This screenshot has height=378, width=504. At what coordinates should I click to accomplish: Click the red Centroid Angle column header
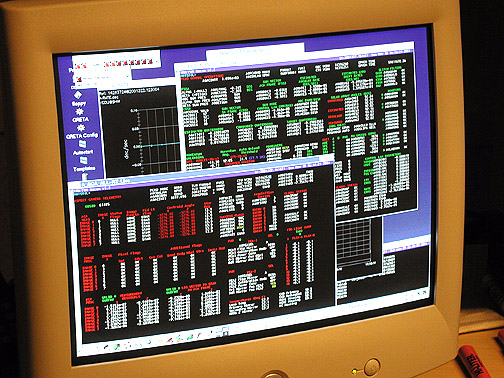pos(182,207)
